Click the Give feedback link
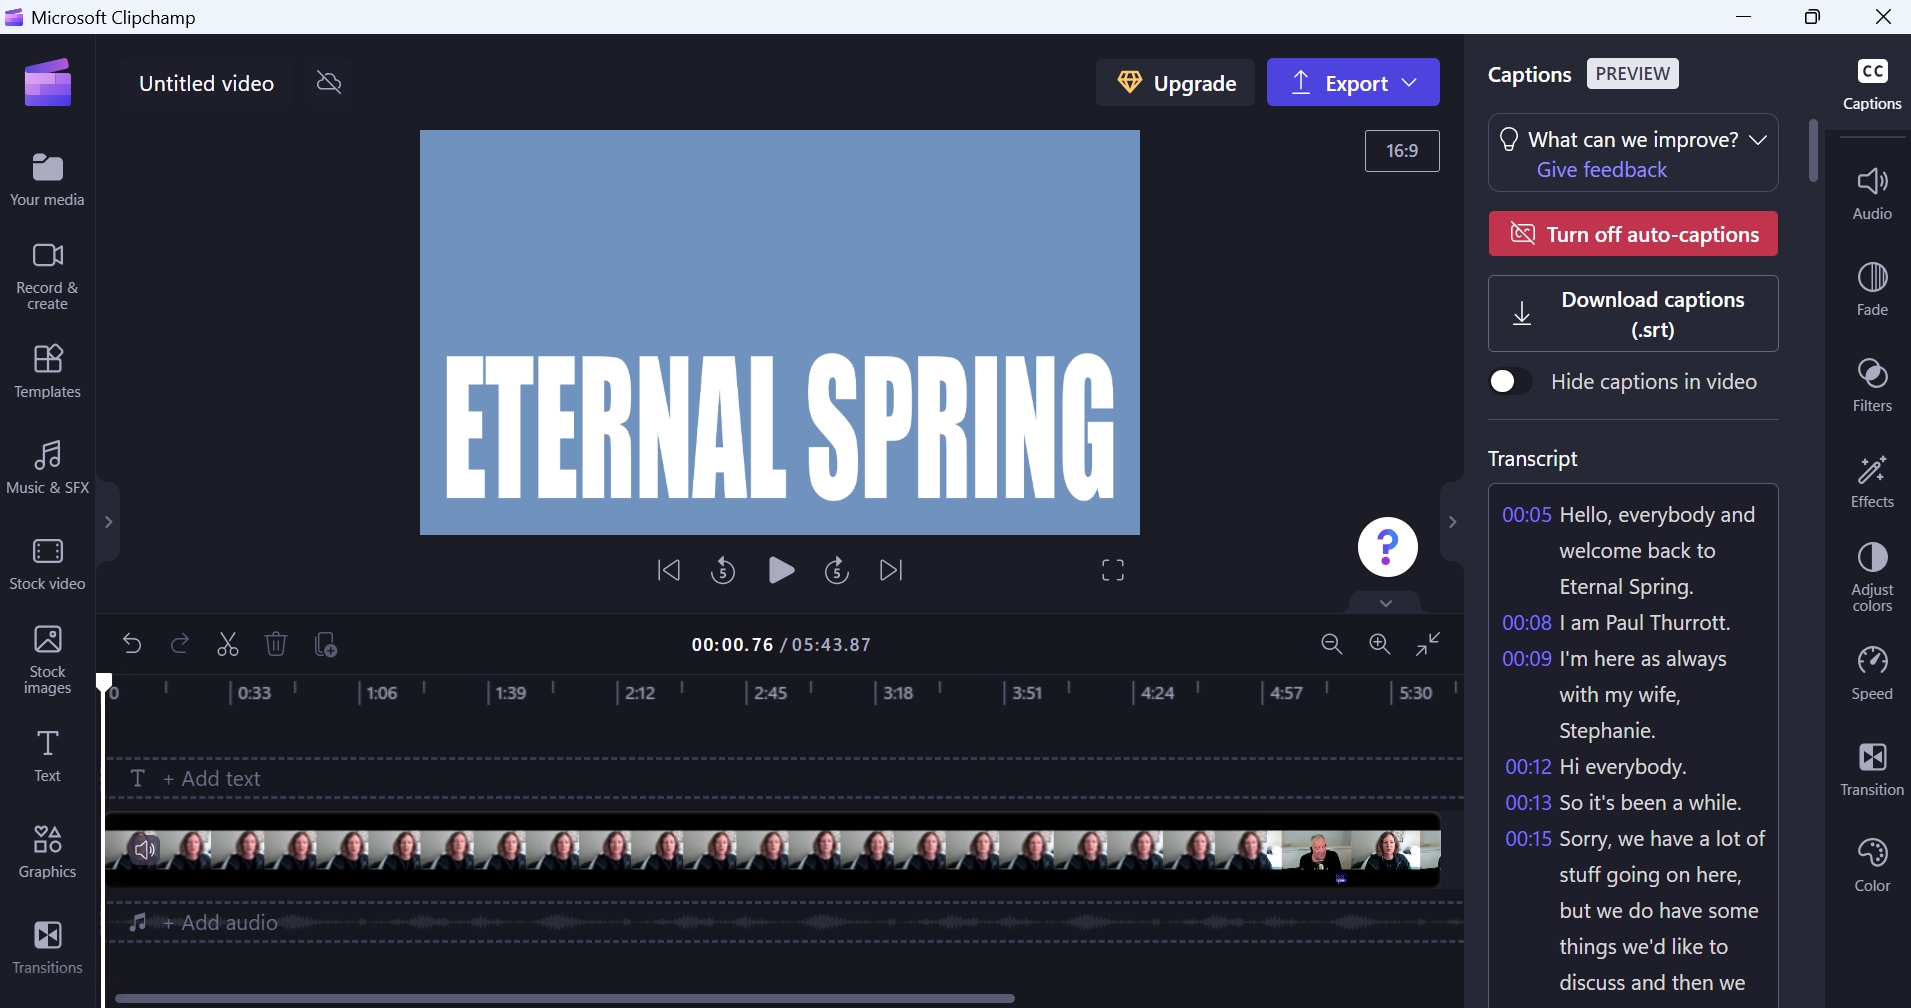 pos(1602,170)
